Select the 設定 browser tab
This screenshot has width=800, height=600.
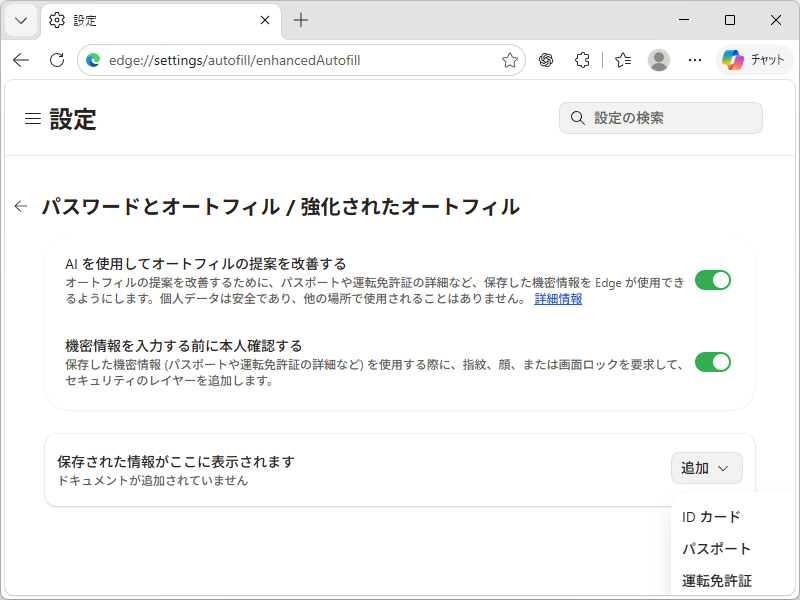(x=161, y=20)
